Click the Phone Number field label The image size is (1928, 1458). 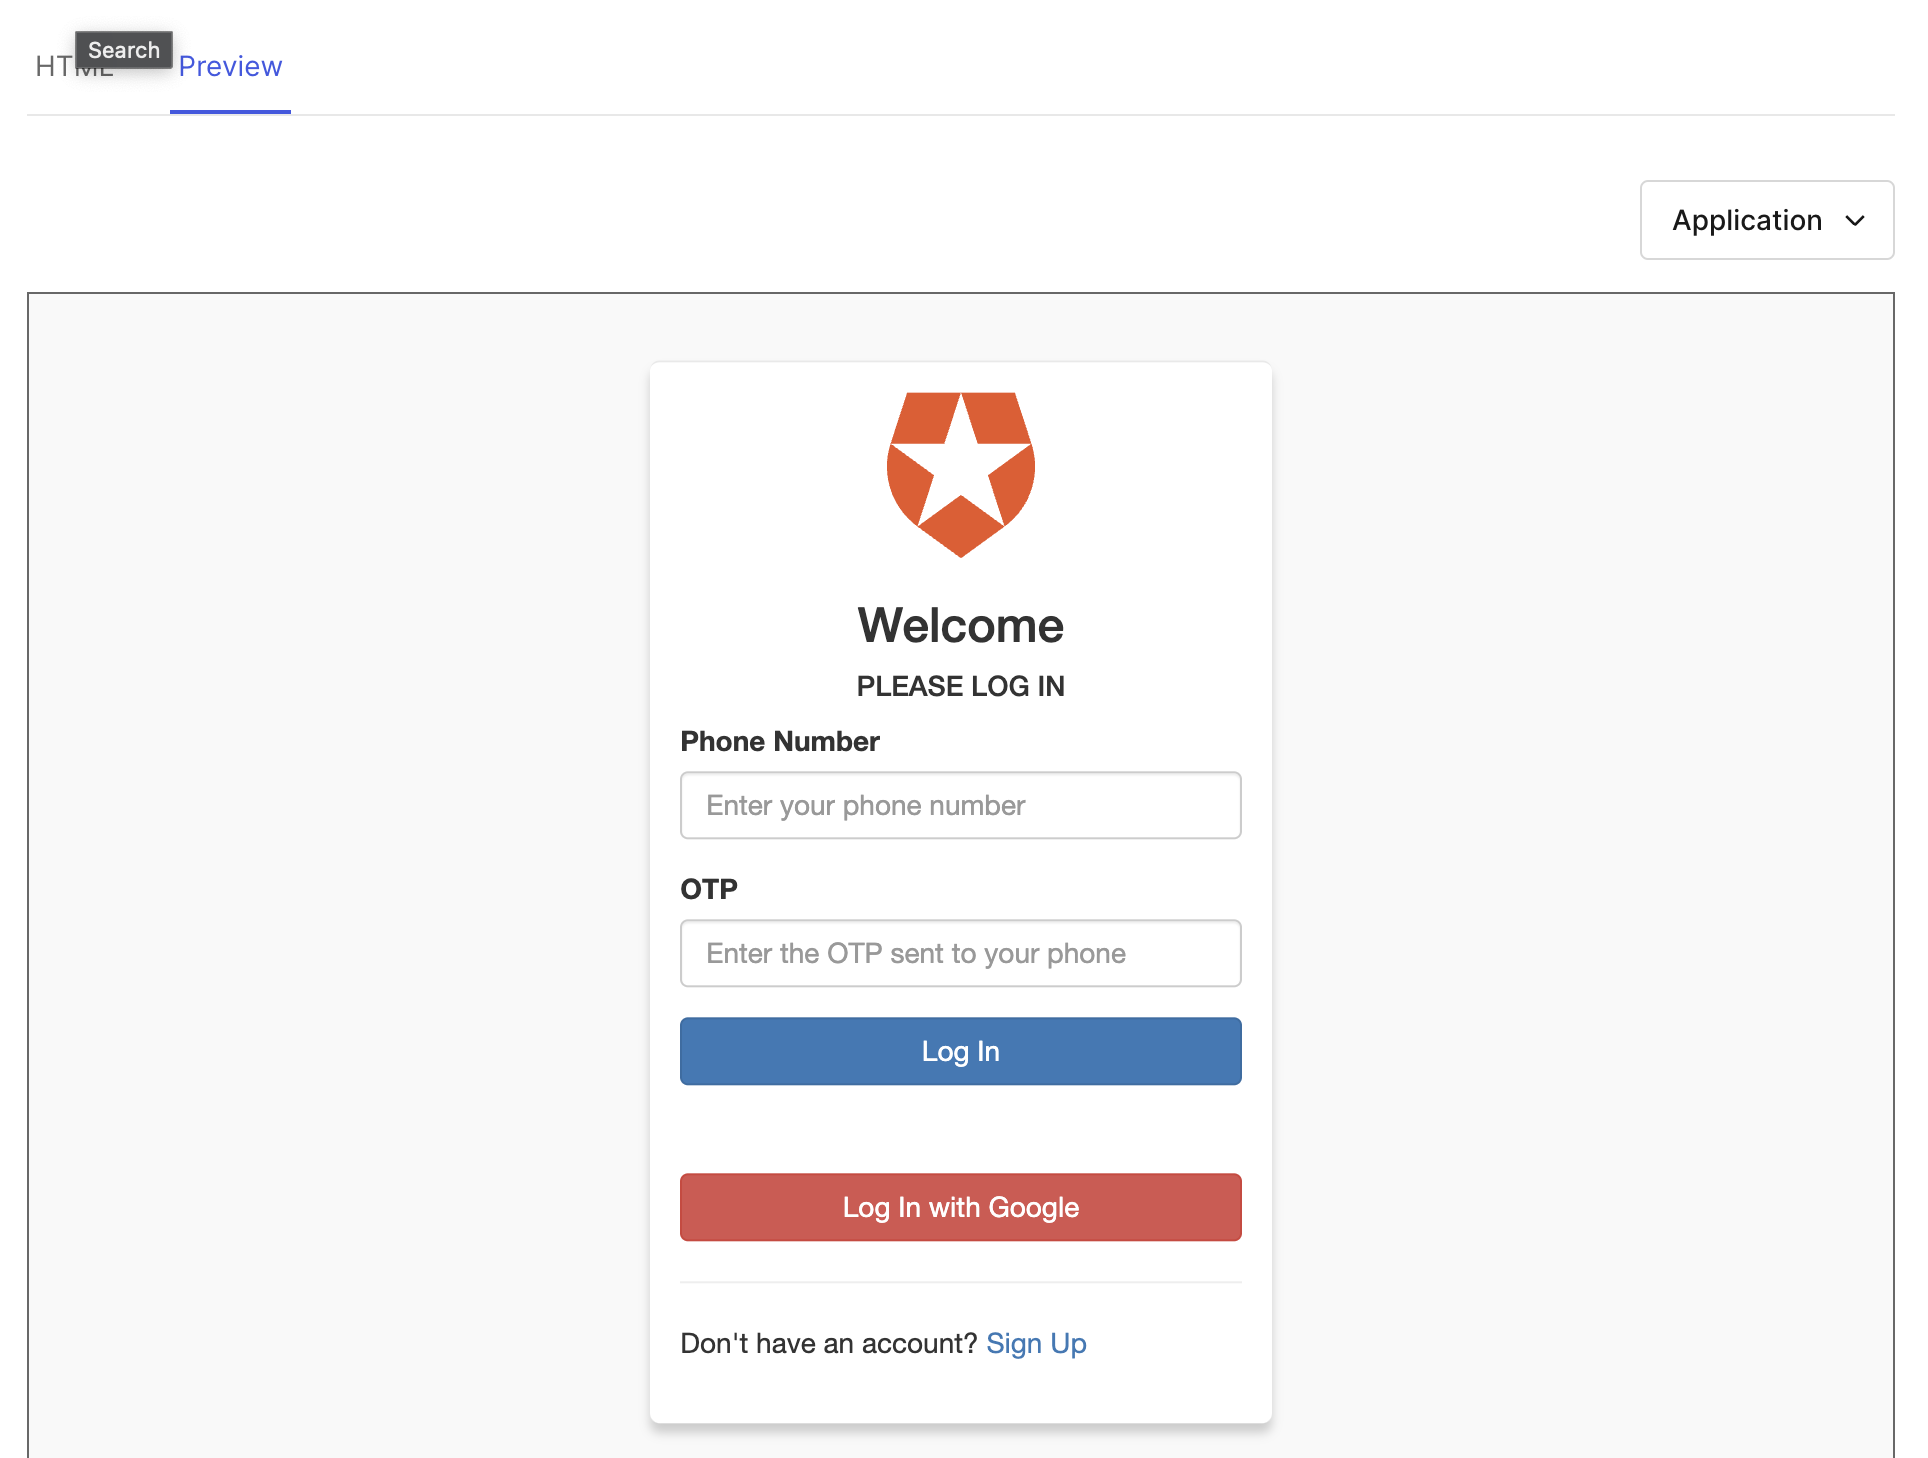pyautogui.click(x=779, y=741)
